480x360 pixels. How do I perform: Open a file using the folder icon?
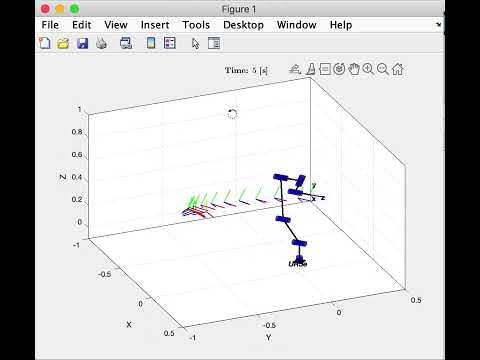point(63,43)
